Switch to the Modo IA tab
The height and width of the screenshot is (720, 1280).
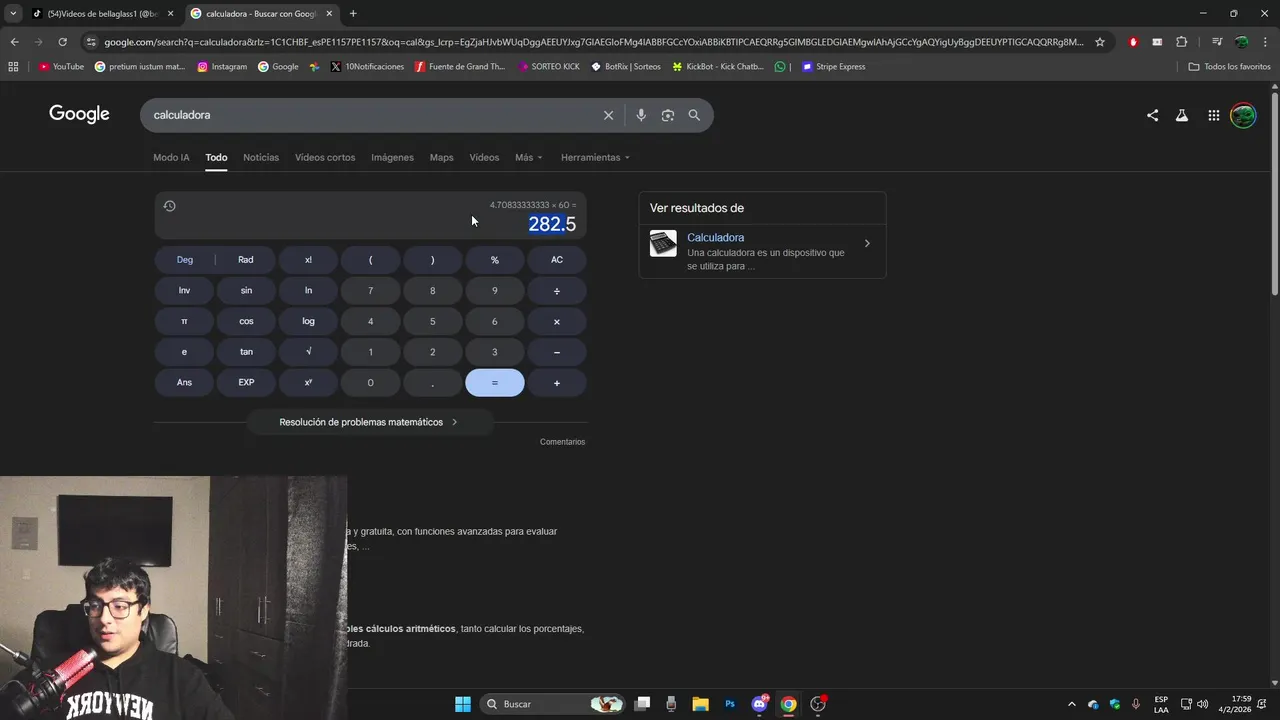(171, 158)
